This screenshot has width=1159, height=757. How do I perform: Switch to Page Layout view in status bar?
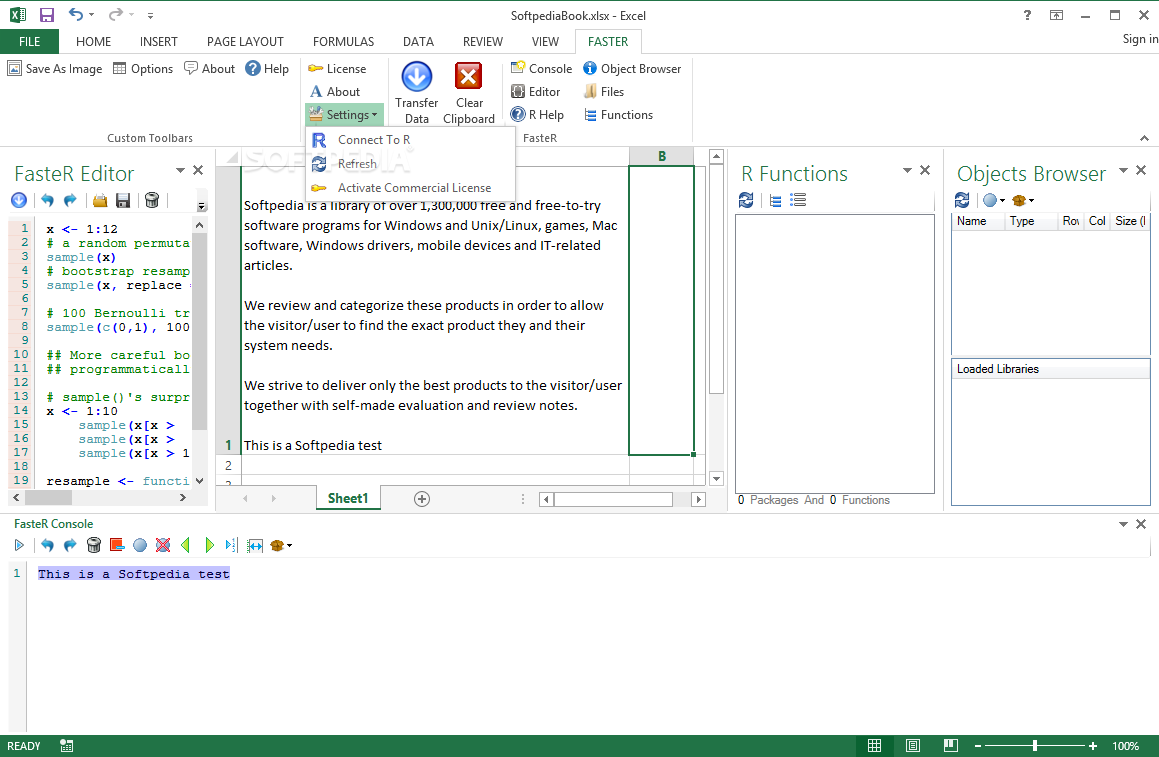click(913, 746)
